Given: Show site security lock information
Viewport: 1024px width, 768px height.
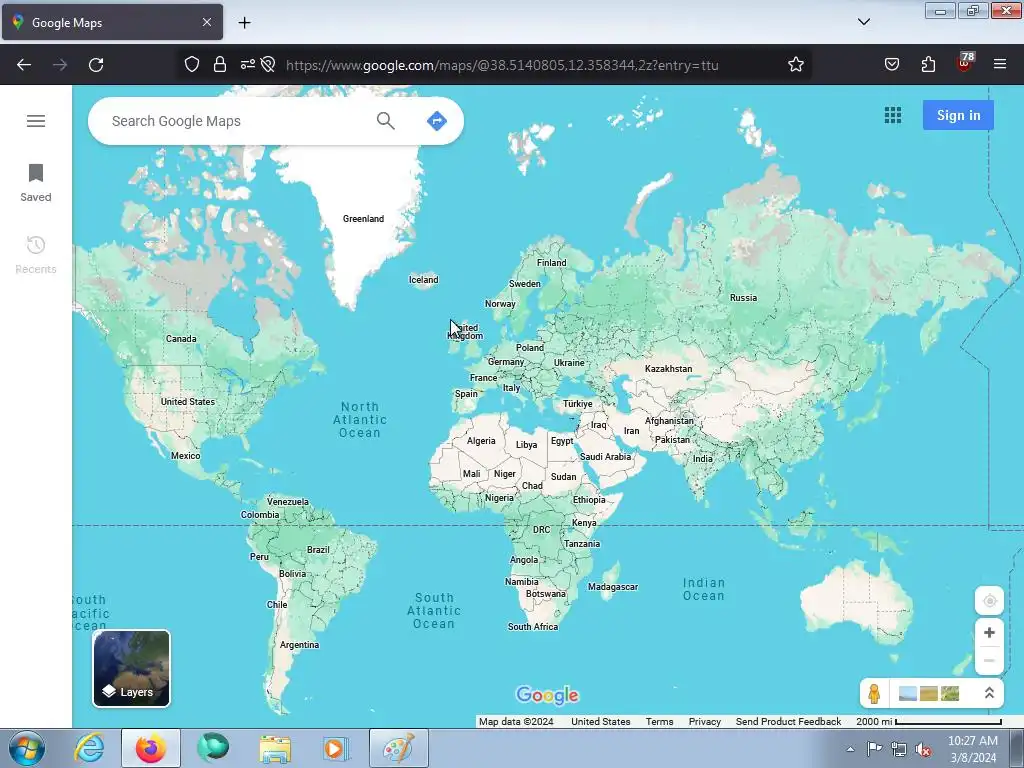Looking at the screenshot, I should click(220, 65).
